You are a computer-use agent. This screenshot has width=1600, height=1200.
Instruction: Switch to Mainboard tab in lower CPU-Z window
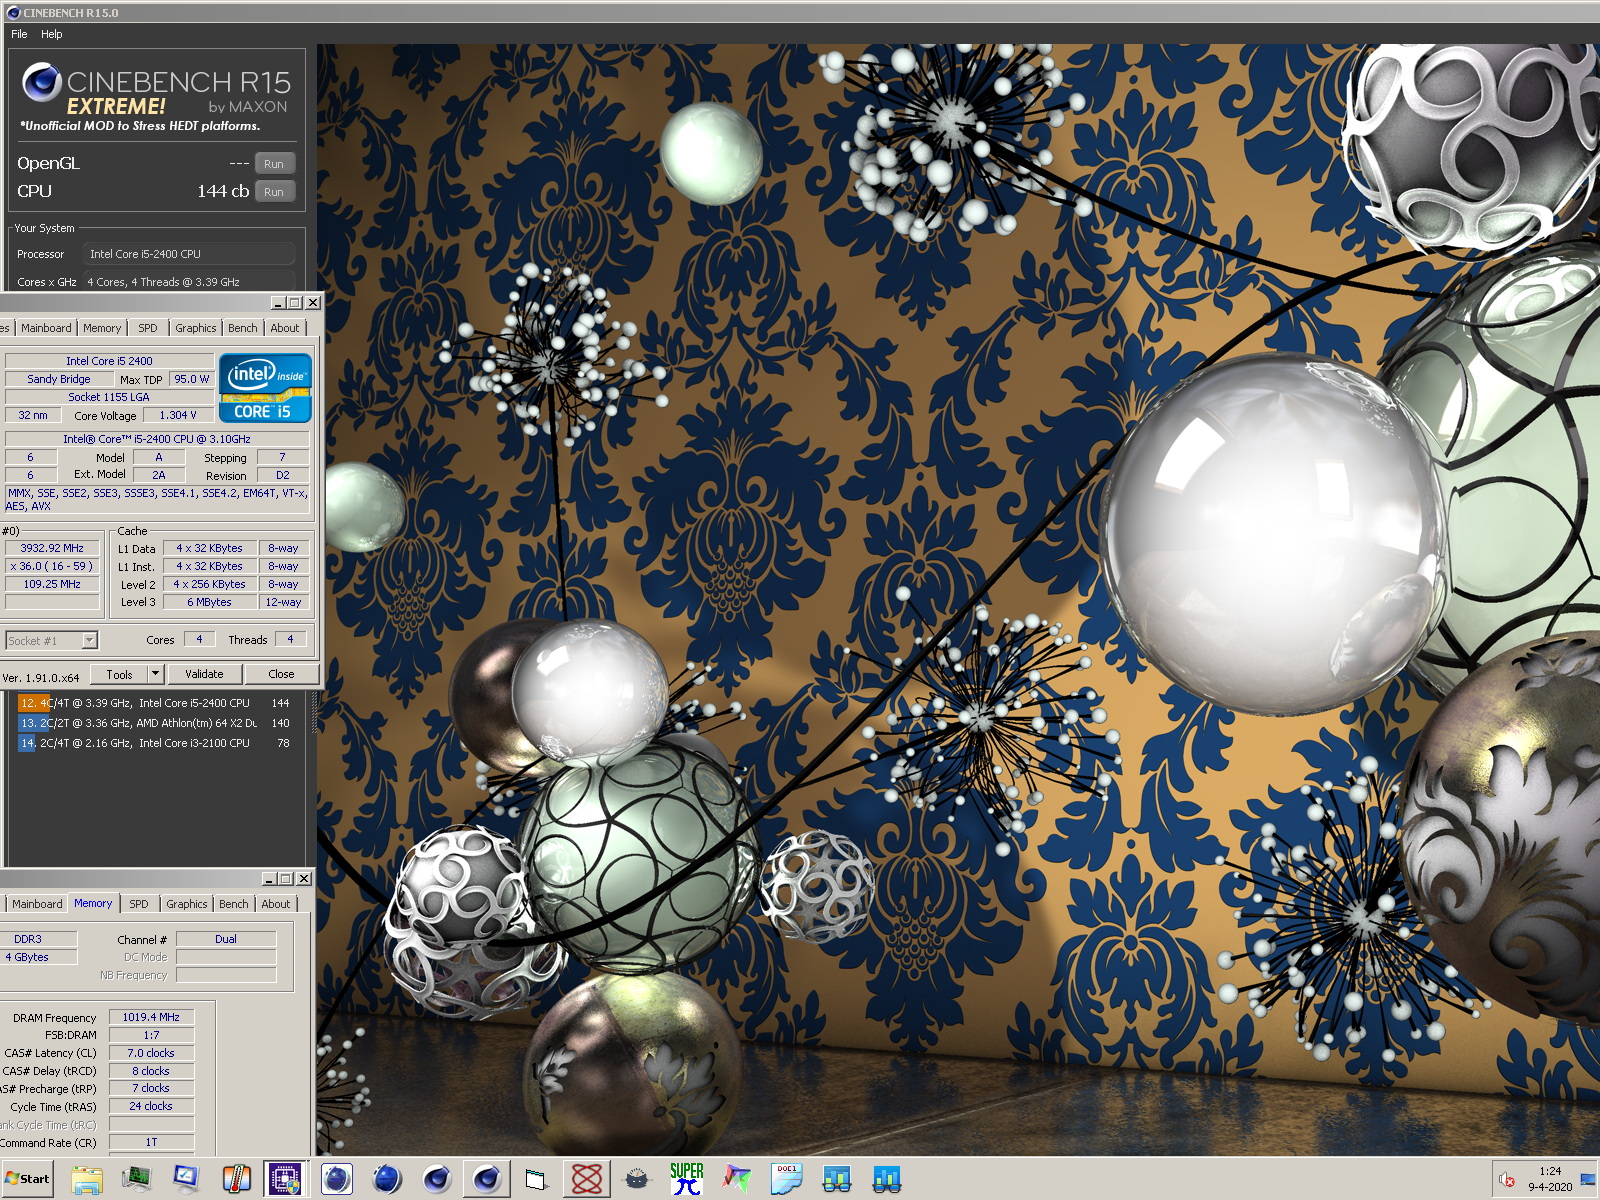coord(37,904)
